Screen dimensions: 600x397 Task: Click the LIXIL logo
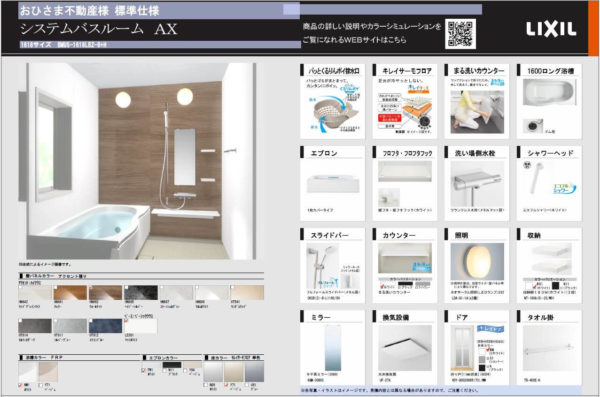click(551, 29)
